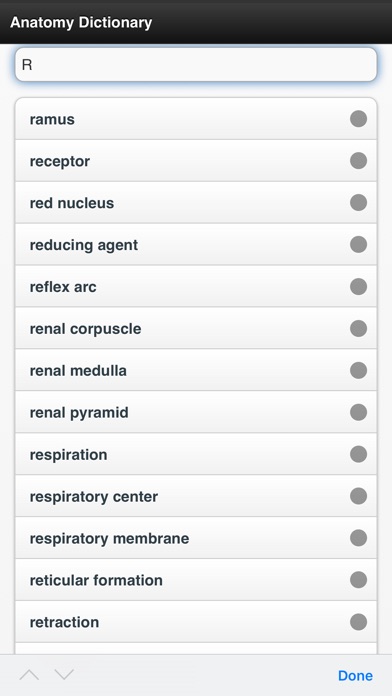Tap the gray circle icon beside receptor
Image resolution: width=392 pixels, height=696 pixels.
pos(358,161)
